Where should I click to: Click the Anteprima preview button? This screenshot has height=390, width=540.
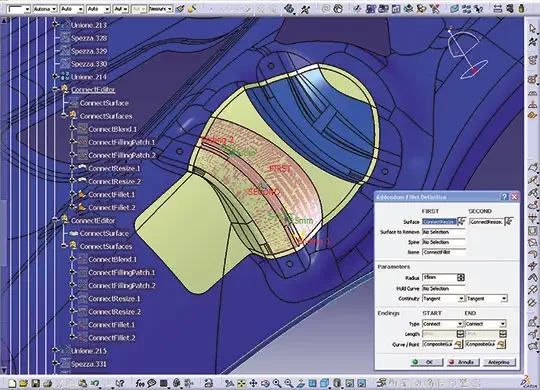tap(499, 362)
